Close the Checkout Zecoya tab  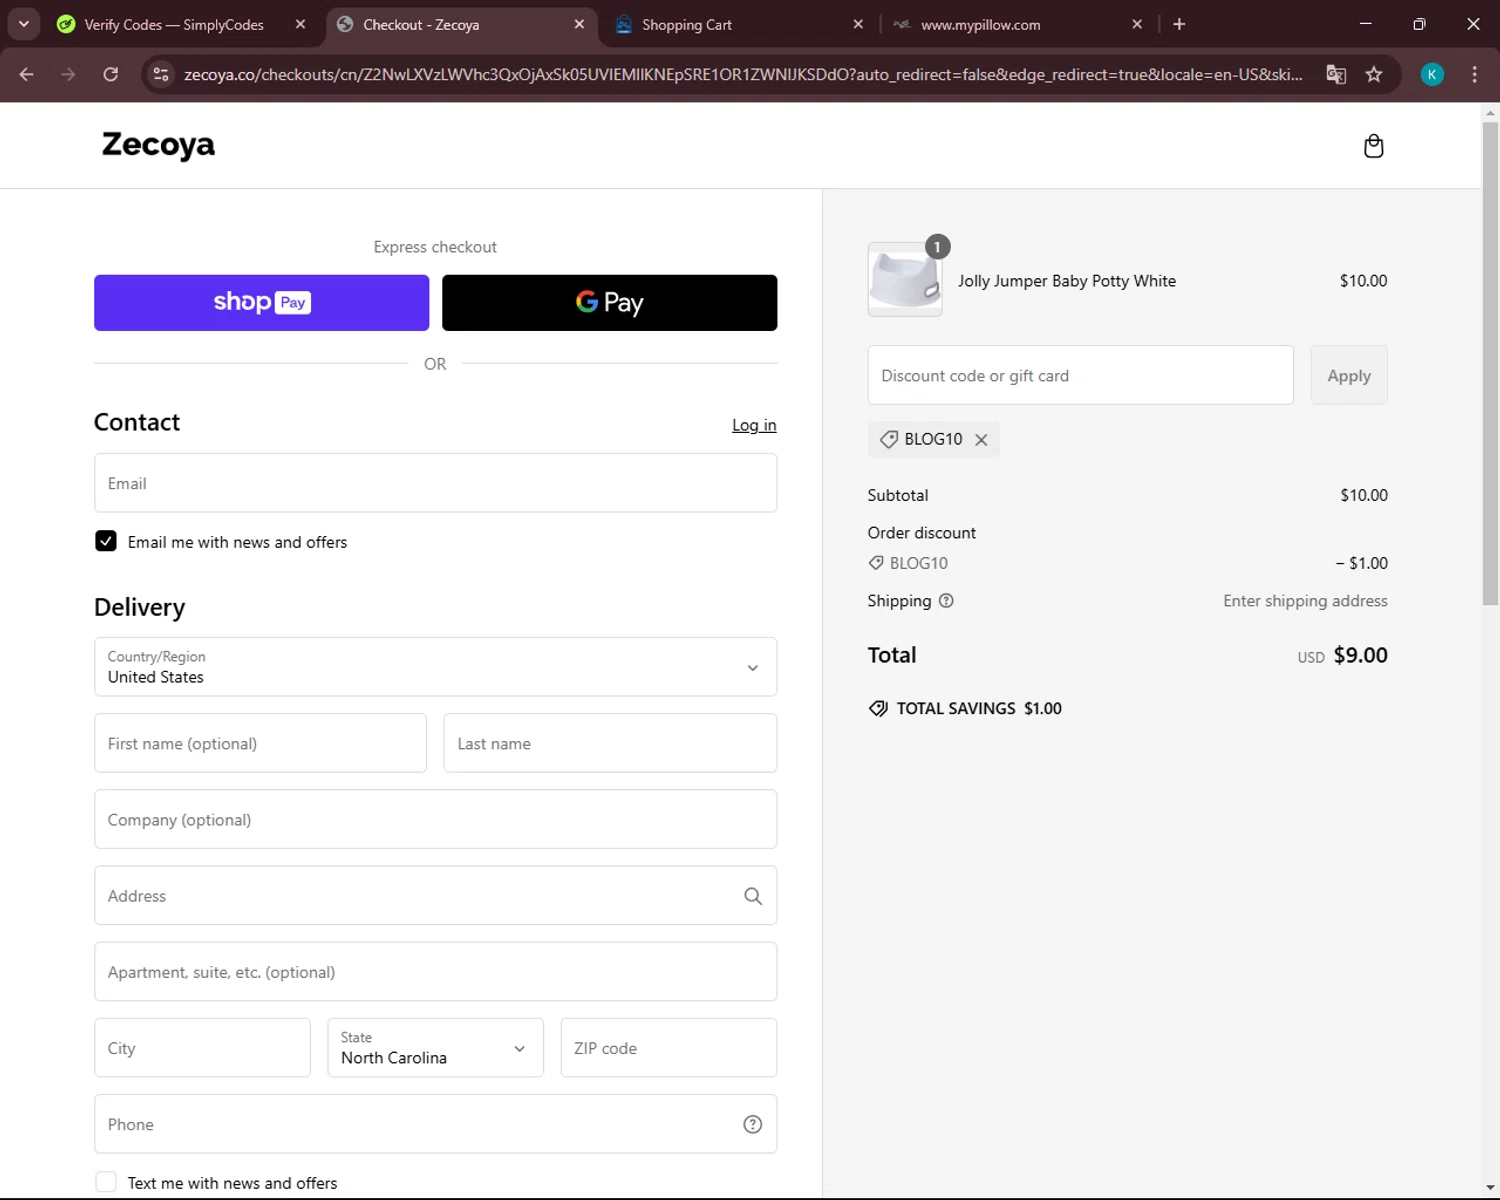[x=579, y=24]
